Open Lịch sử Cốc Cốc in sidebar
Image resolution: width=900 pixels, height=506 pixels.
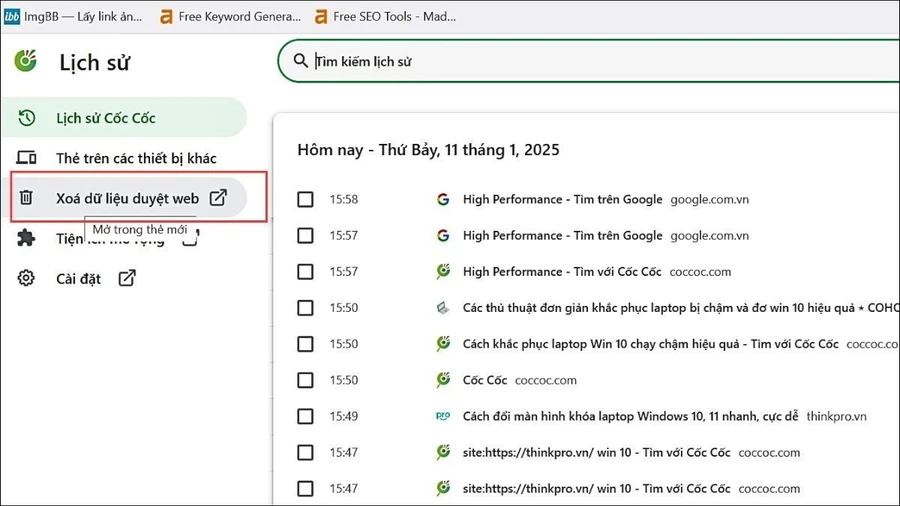[123, 118]
